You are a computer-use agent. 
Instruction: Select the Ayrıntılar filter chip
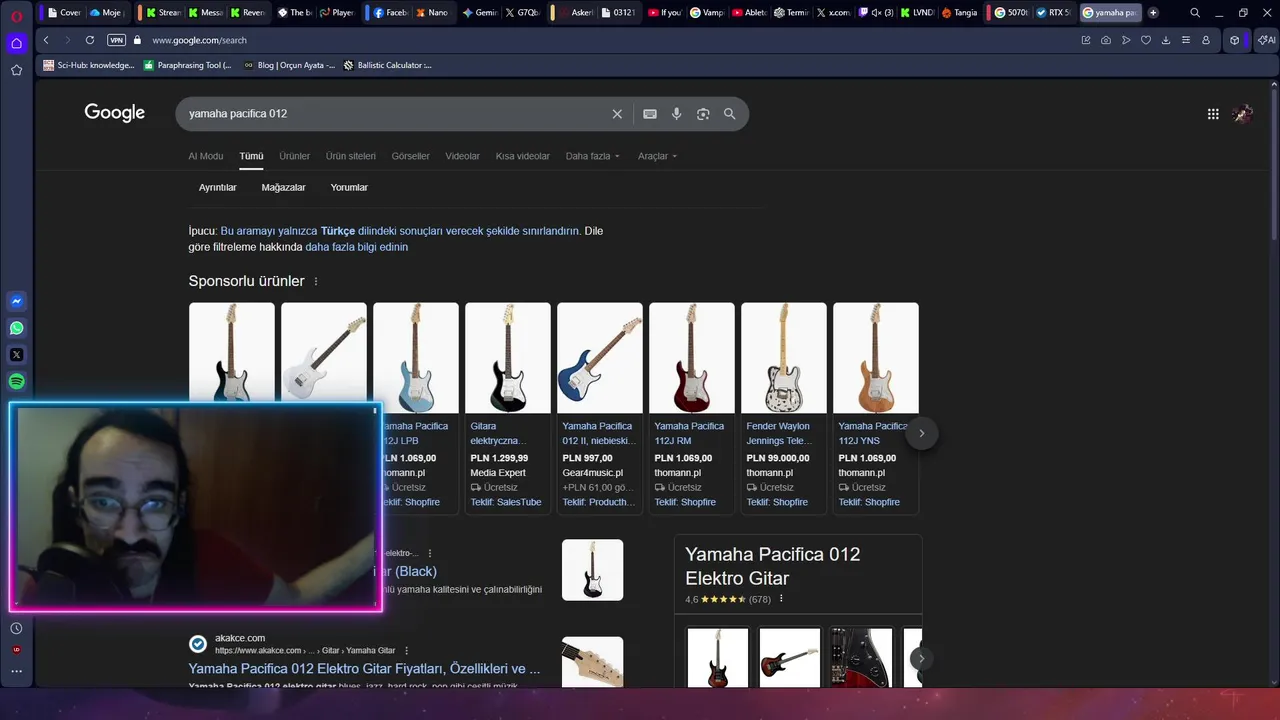[218, 187]
